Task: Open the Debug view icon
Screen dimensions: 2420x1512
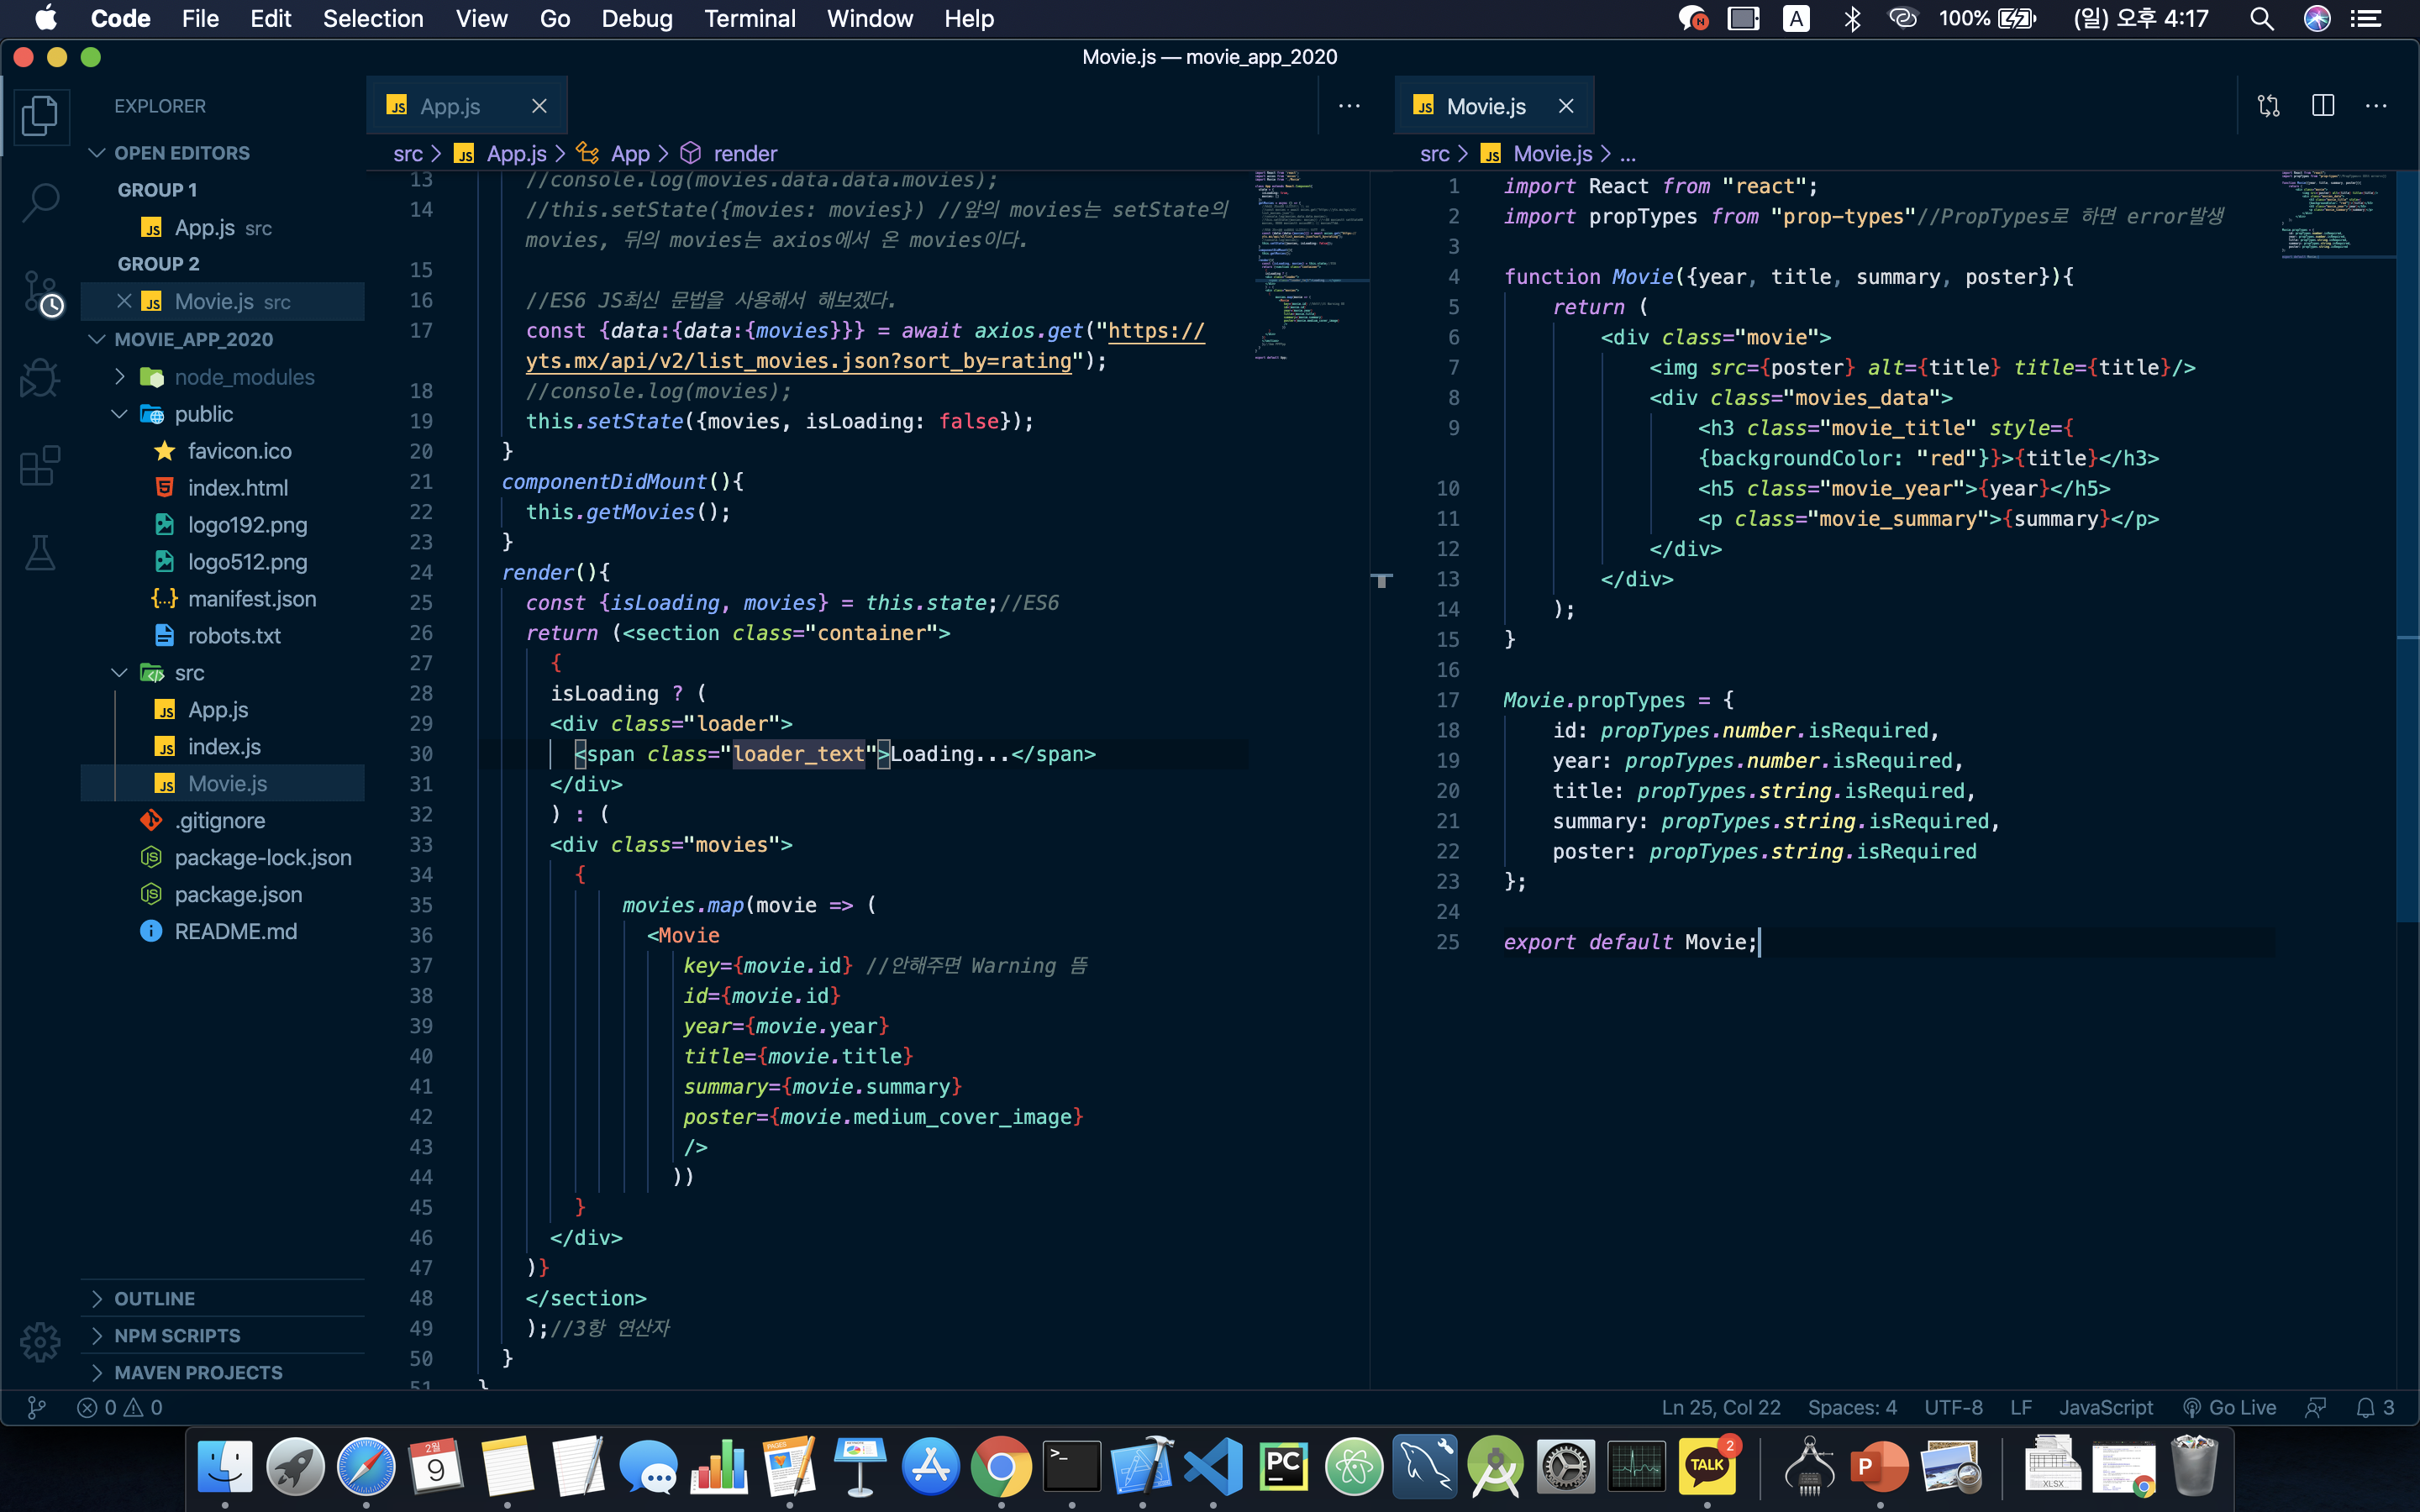Action: (x=40, y=379)
